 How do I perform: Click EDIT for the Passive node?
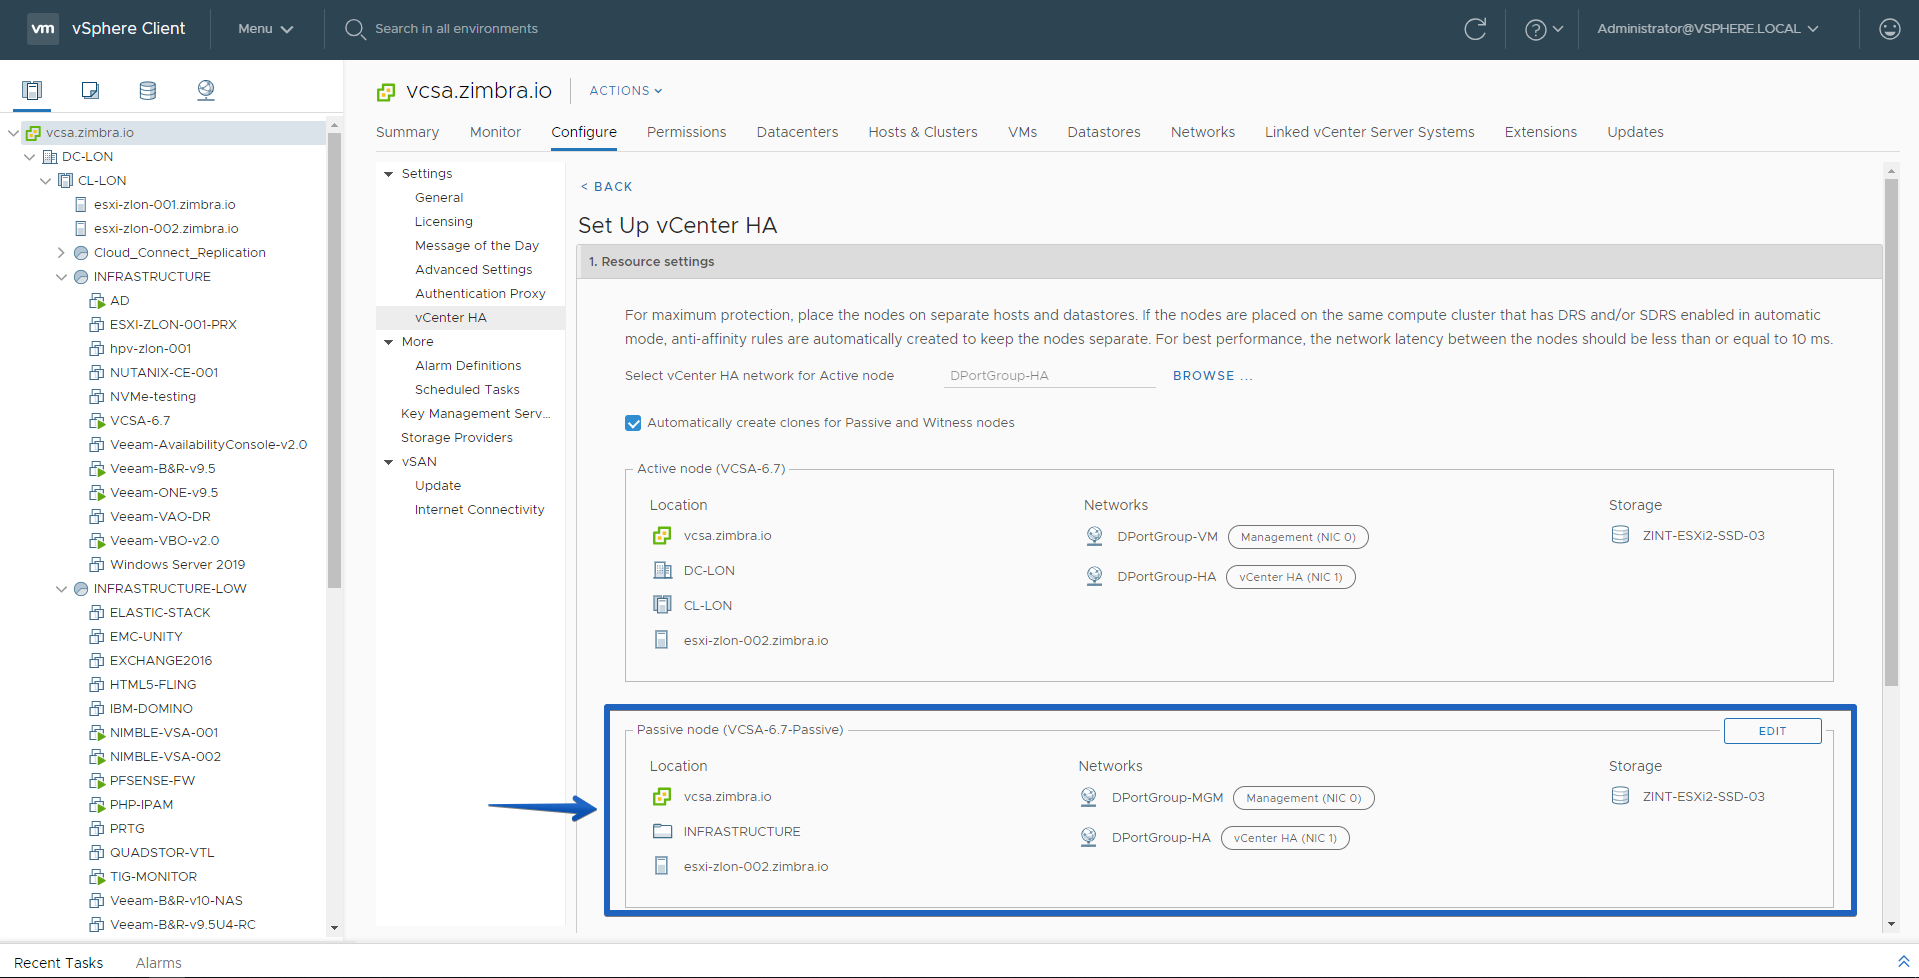[1772, 731]
